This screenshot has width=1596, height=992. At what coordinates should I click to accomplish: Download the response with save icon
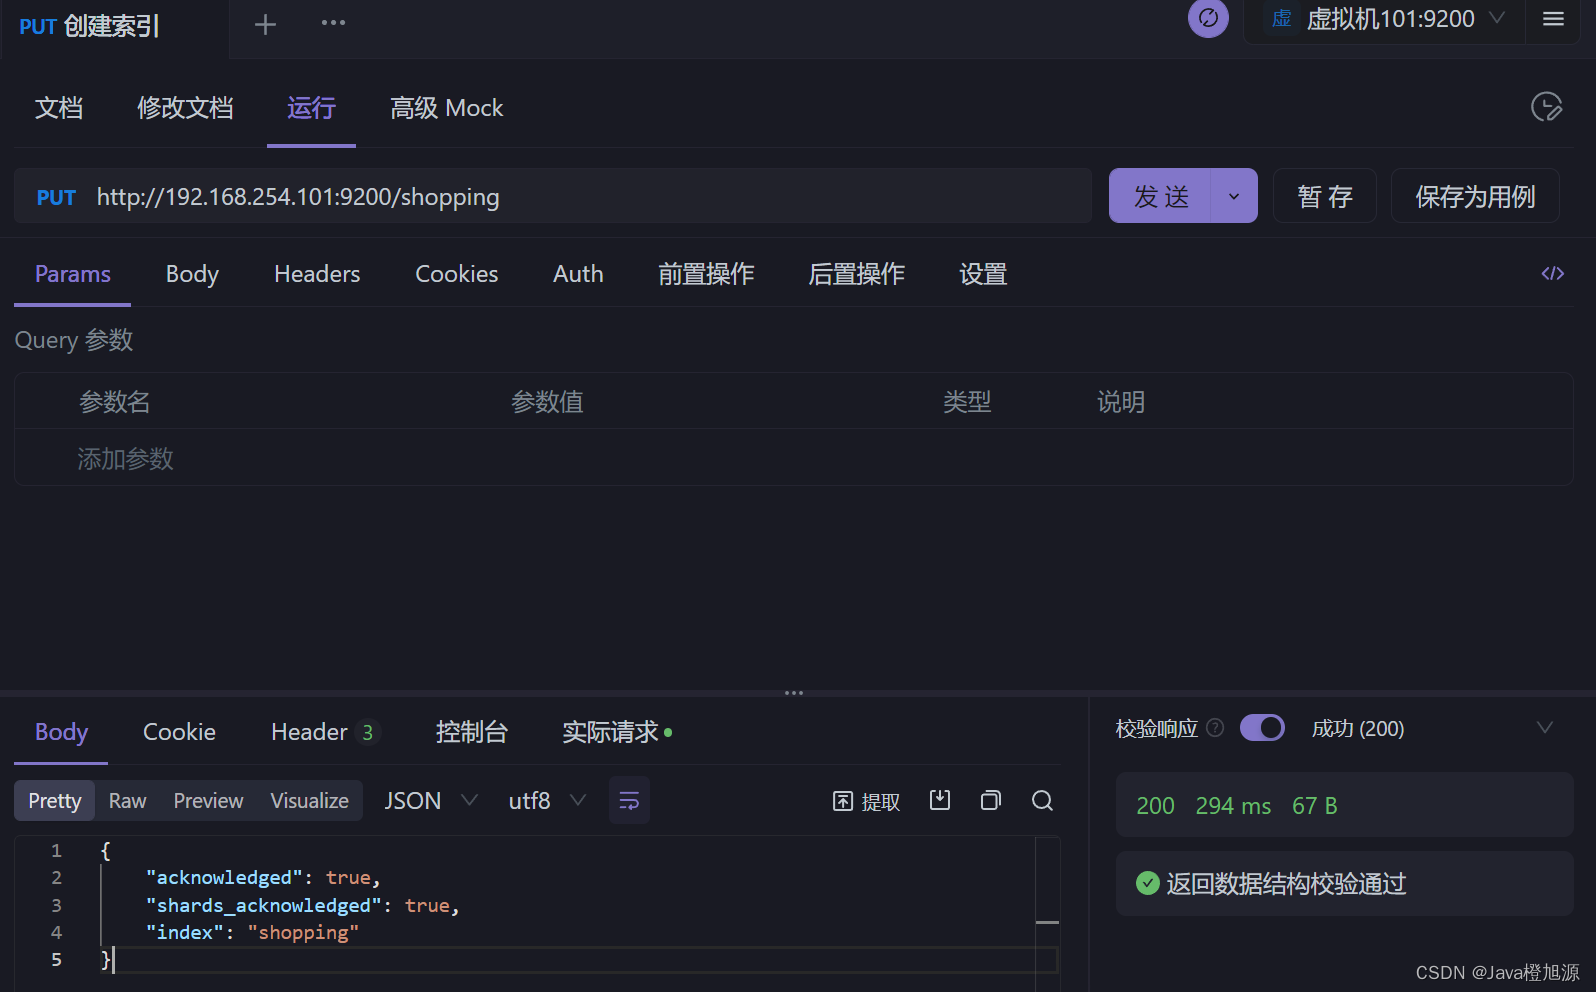[940, 800]
